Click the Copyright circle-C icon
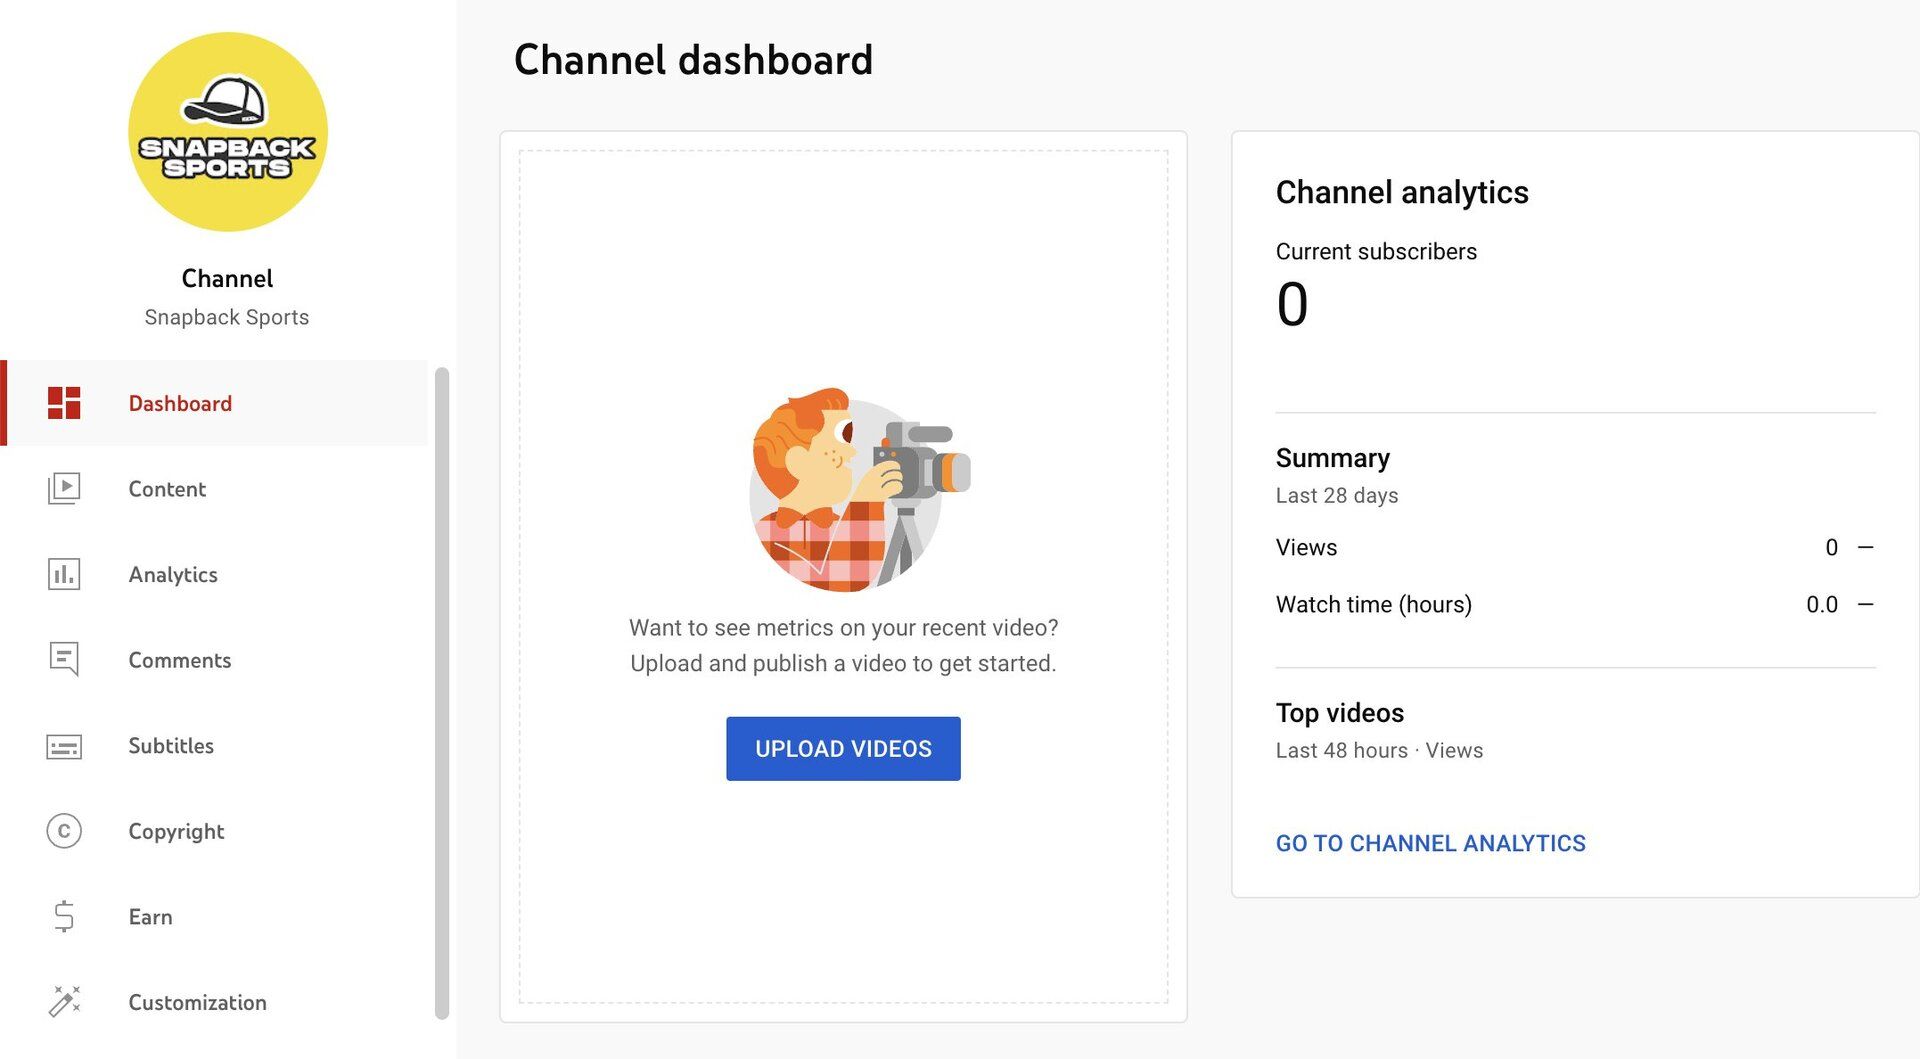1920x1059 pixels. point(64,831)
